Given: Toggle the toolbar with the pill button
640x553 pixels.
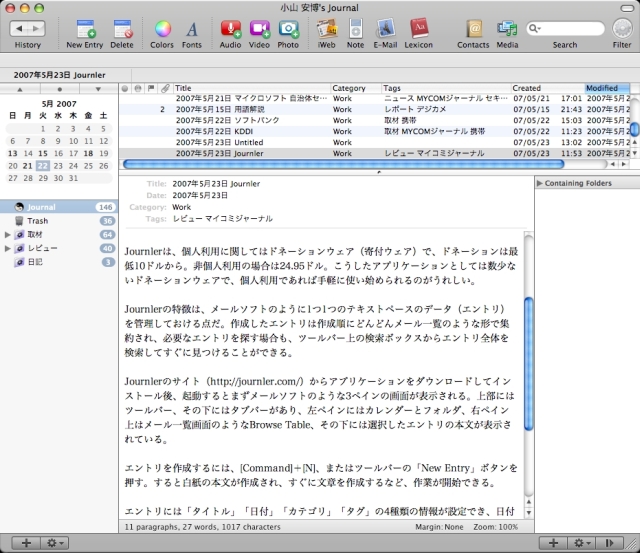Looking at the screenshot, I should click(627, 8).
